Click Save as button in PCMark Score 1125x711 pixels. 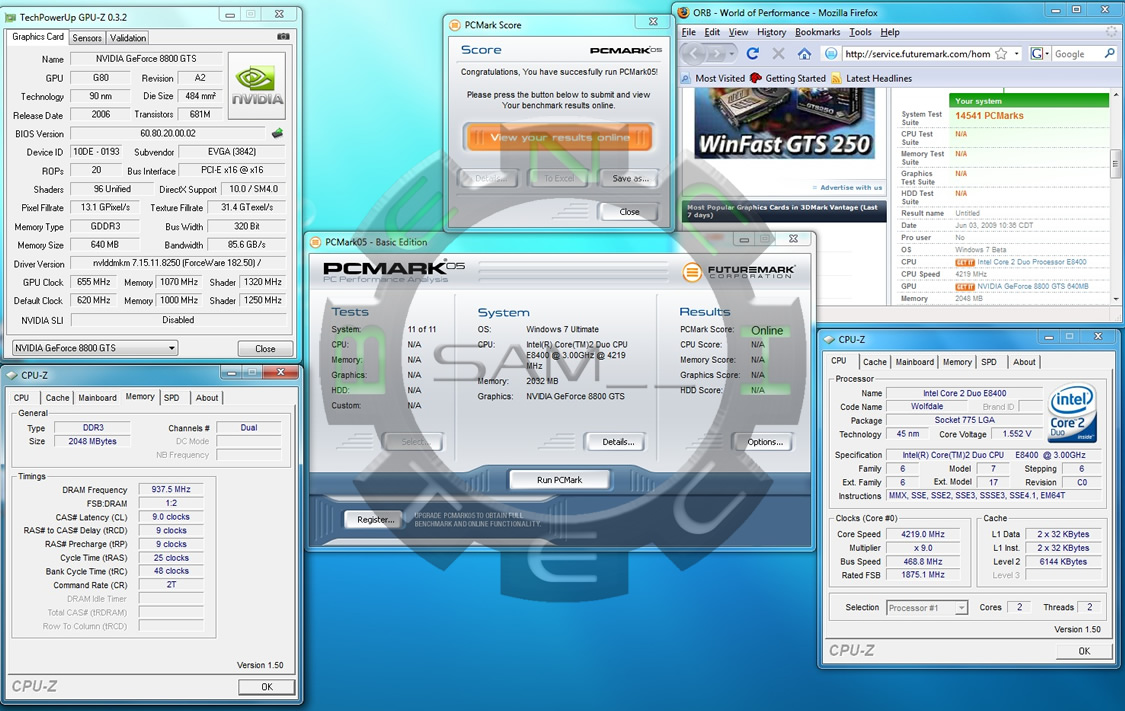click(x=630, y=178)
